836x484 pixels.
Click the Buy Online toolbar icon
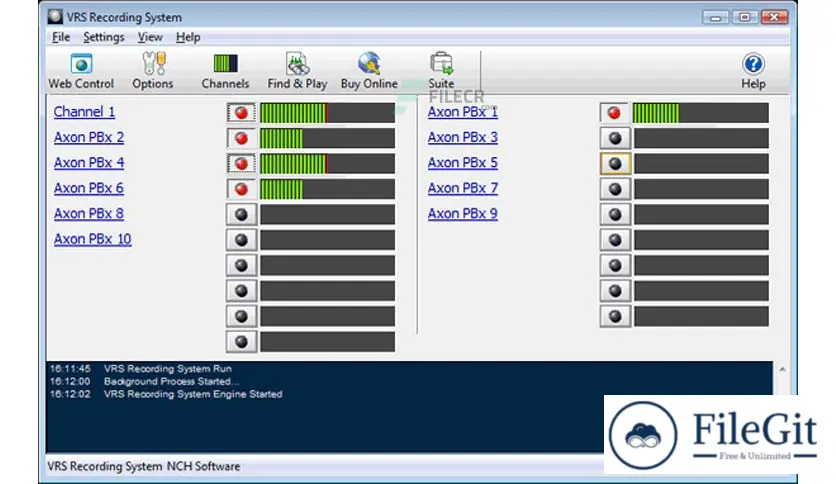tap(369, 71)
